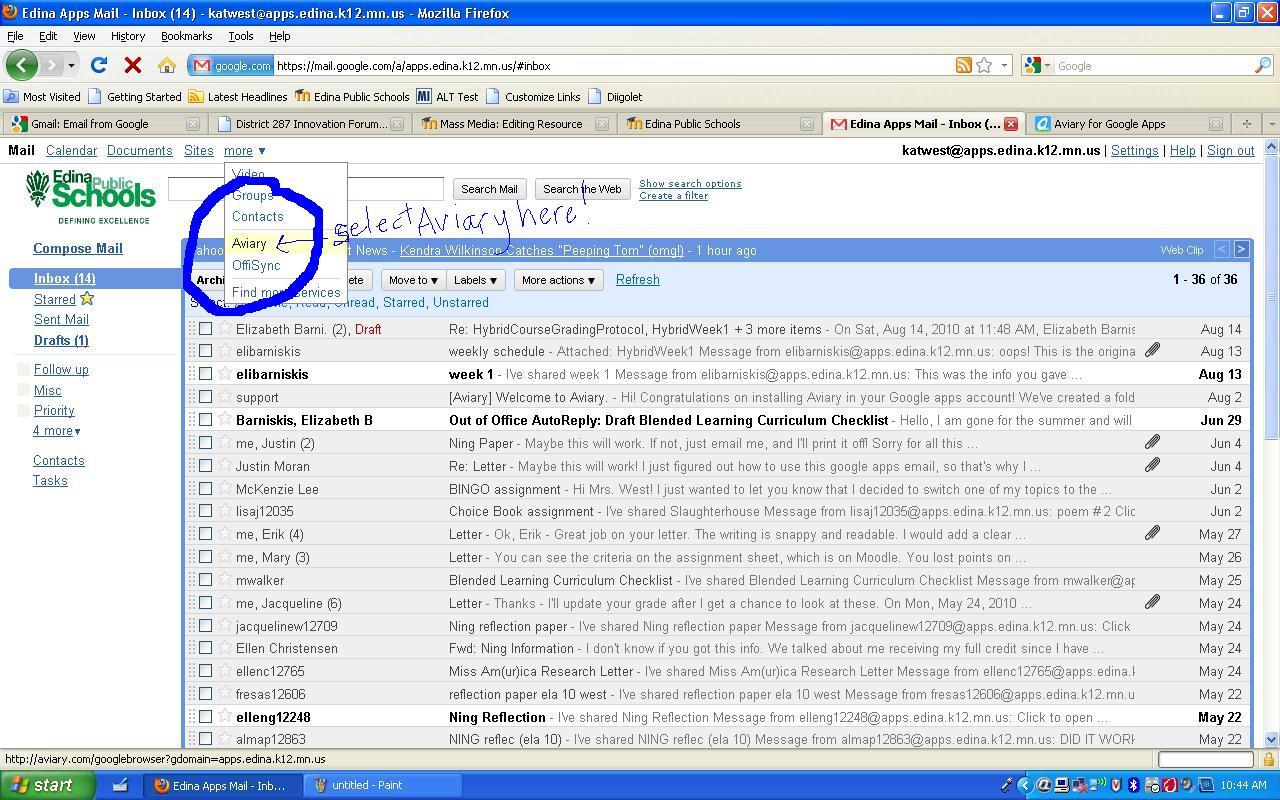Select the Barniskis, Elizabeth B message checkbox
This screenshot has width=1280, height=800.
click(205, 420)
